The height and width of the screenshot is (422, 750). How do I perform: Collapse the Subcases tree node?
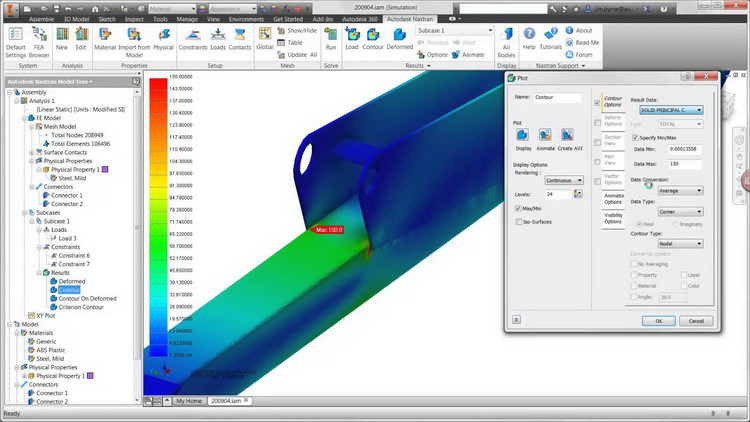click(x=24, y=212)
